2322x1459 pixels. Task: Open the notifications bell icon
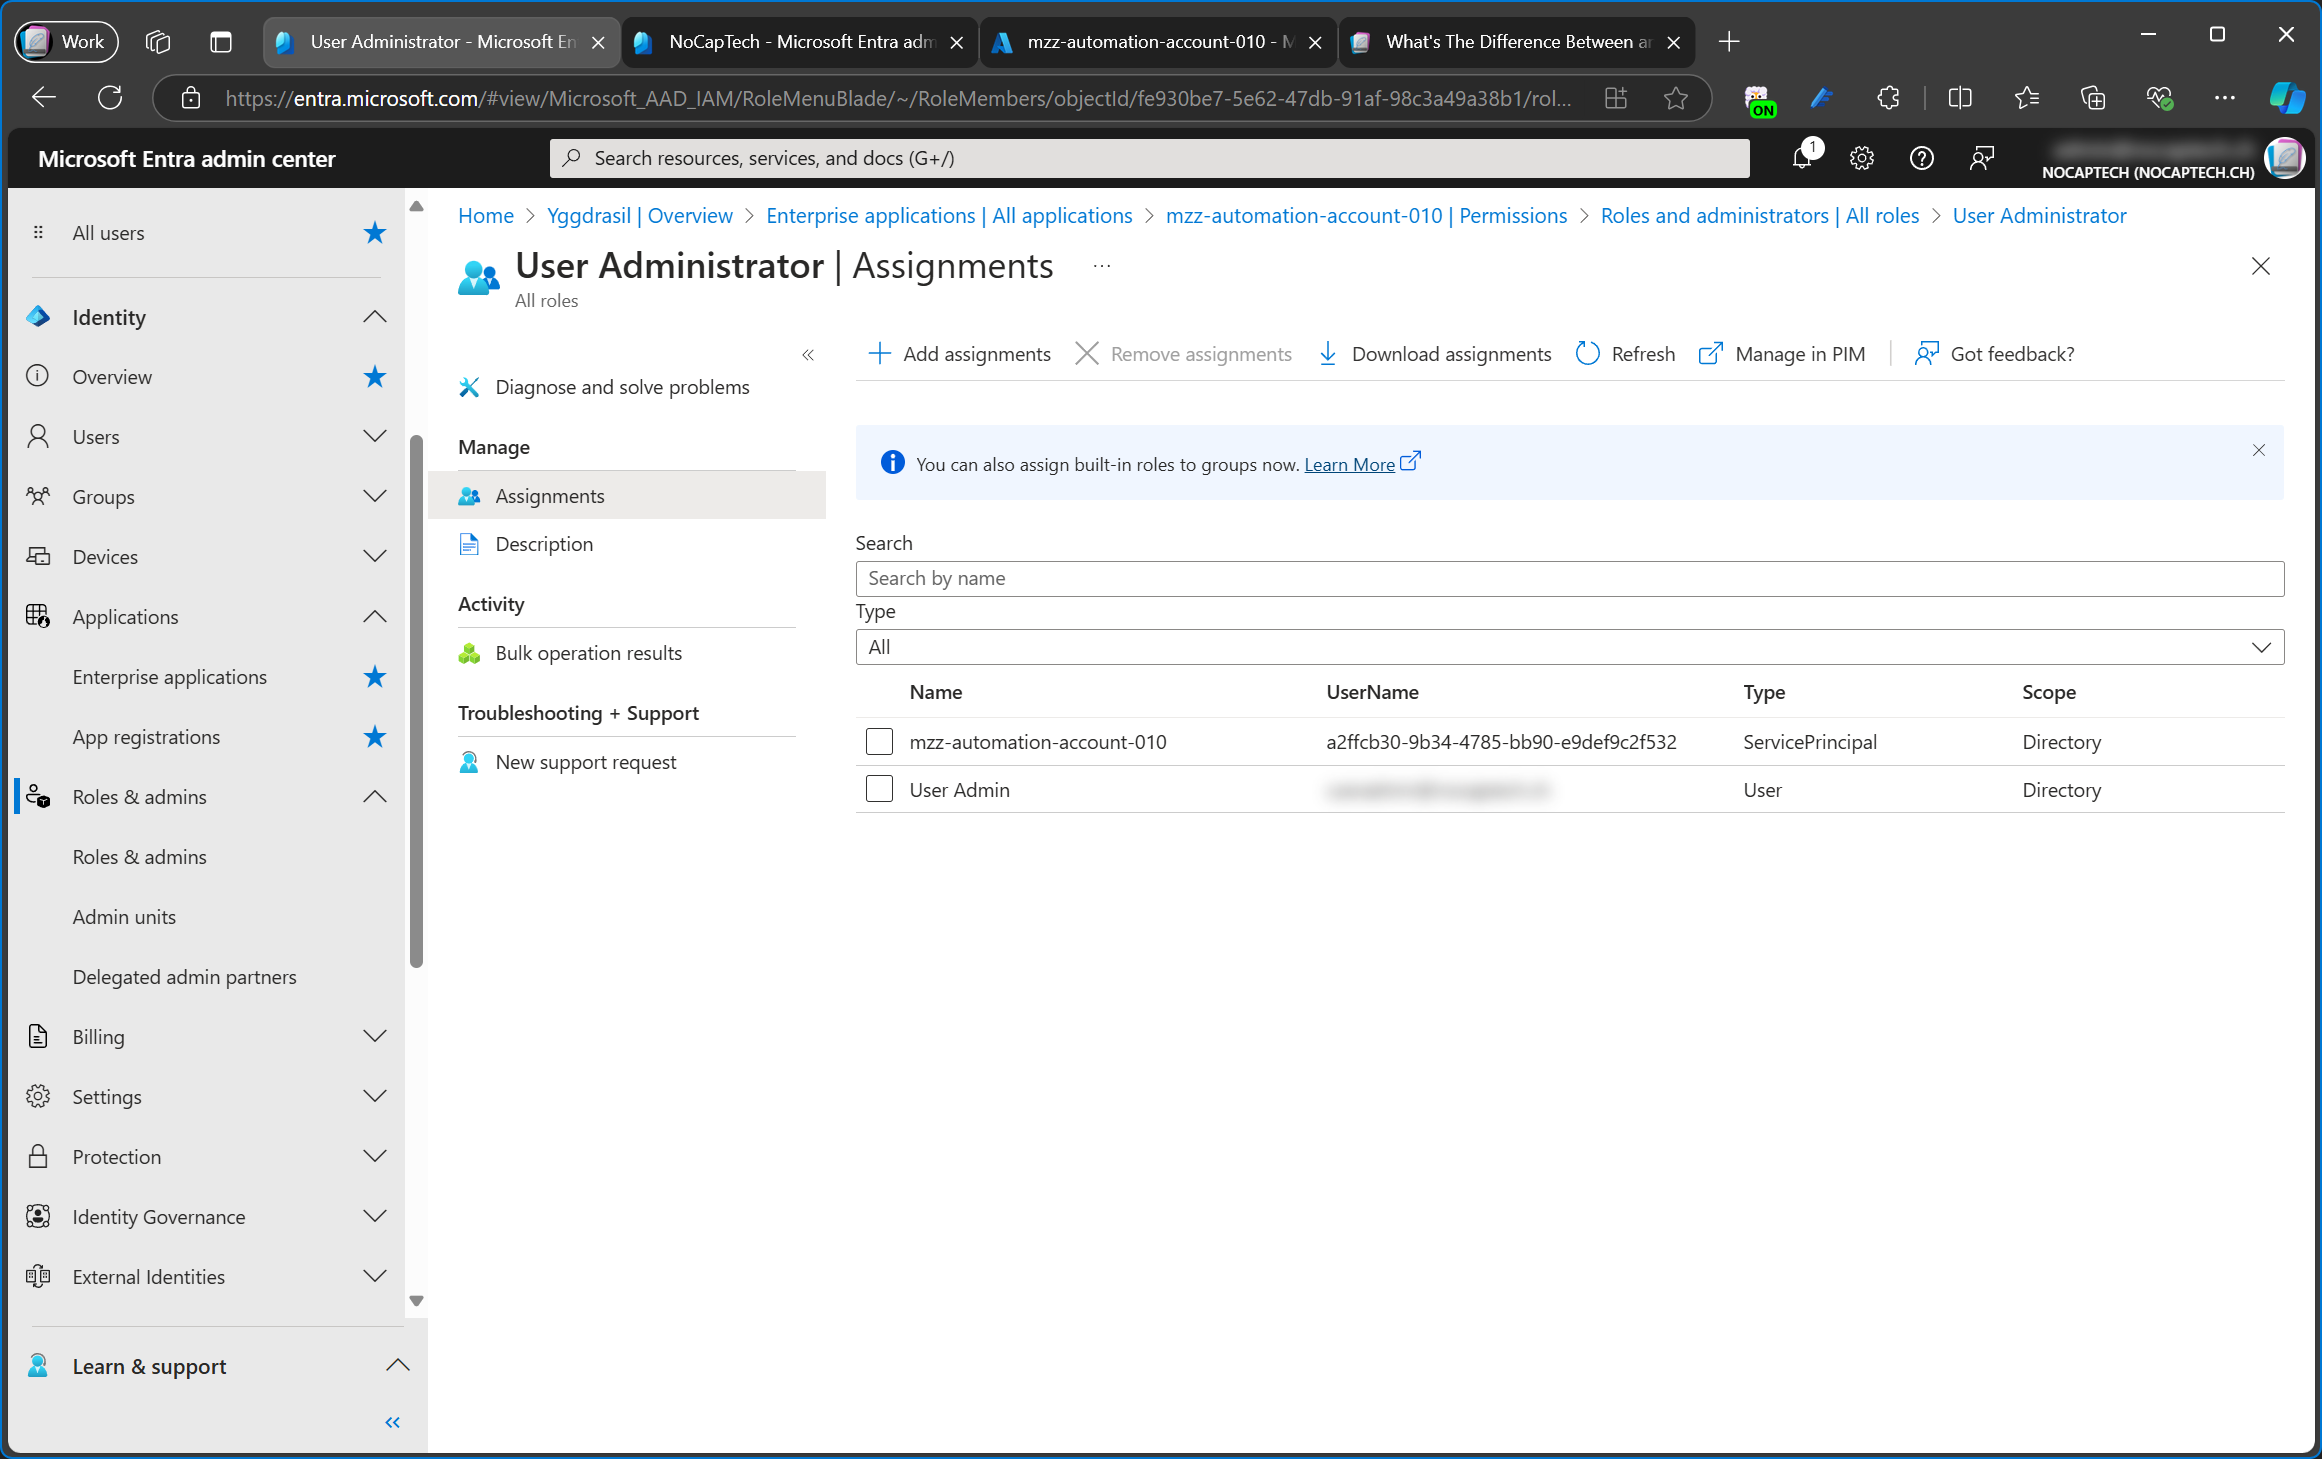[1802, 158]
